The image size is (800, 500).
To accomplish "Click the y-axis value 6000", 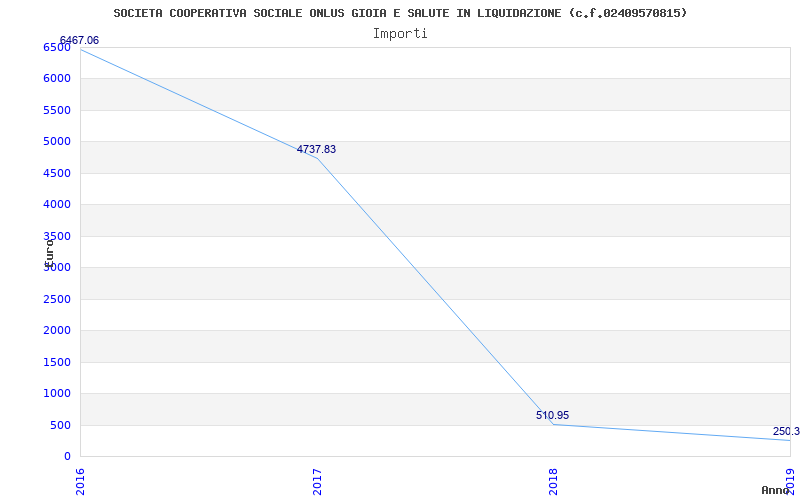I will [x=56, y=79].
